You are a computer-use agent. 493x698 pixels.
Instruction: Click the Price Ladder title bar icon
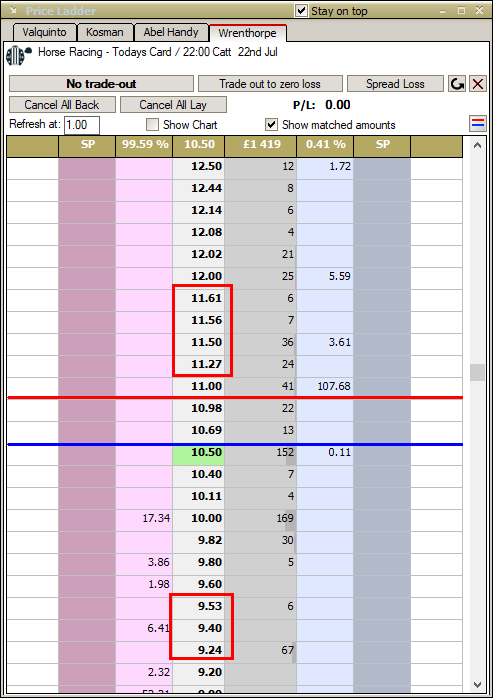tap(13, 10)
